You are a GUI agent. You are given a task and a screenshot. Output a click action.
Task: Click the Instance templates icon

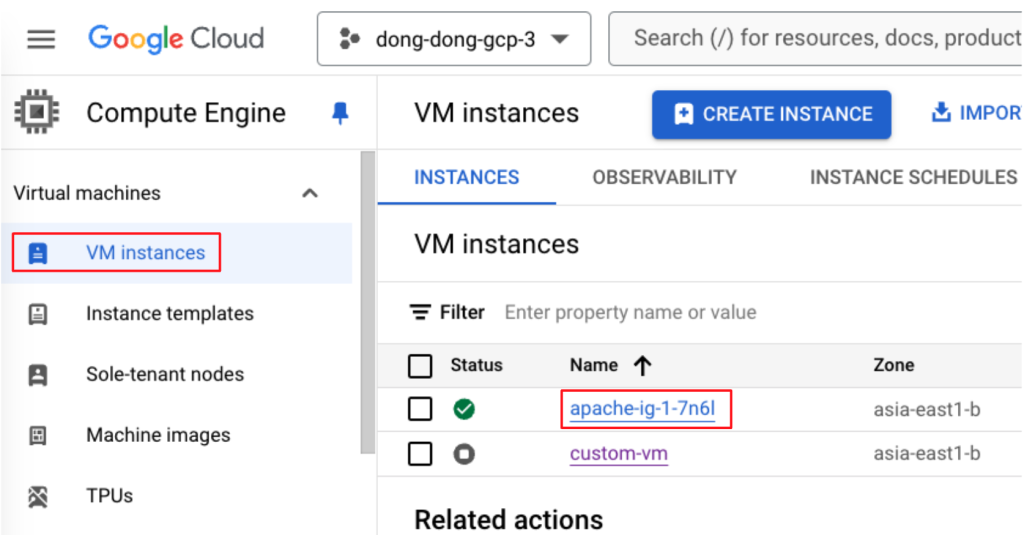[38, 314]
